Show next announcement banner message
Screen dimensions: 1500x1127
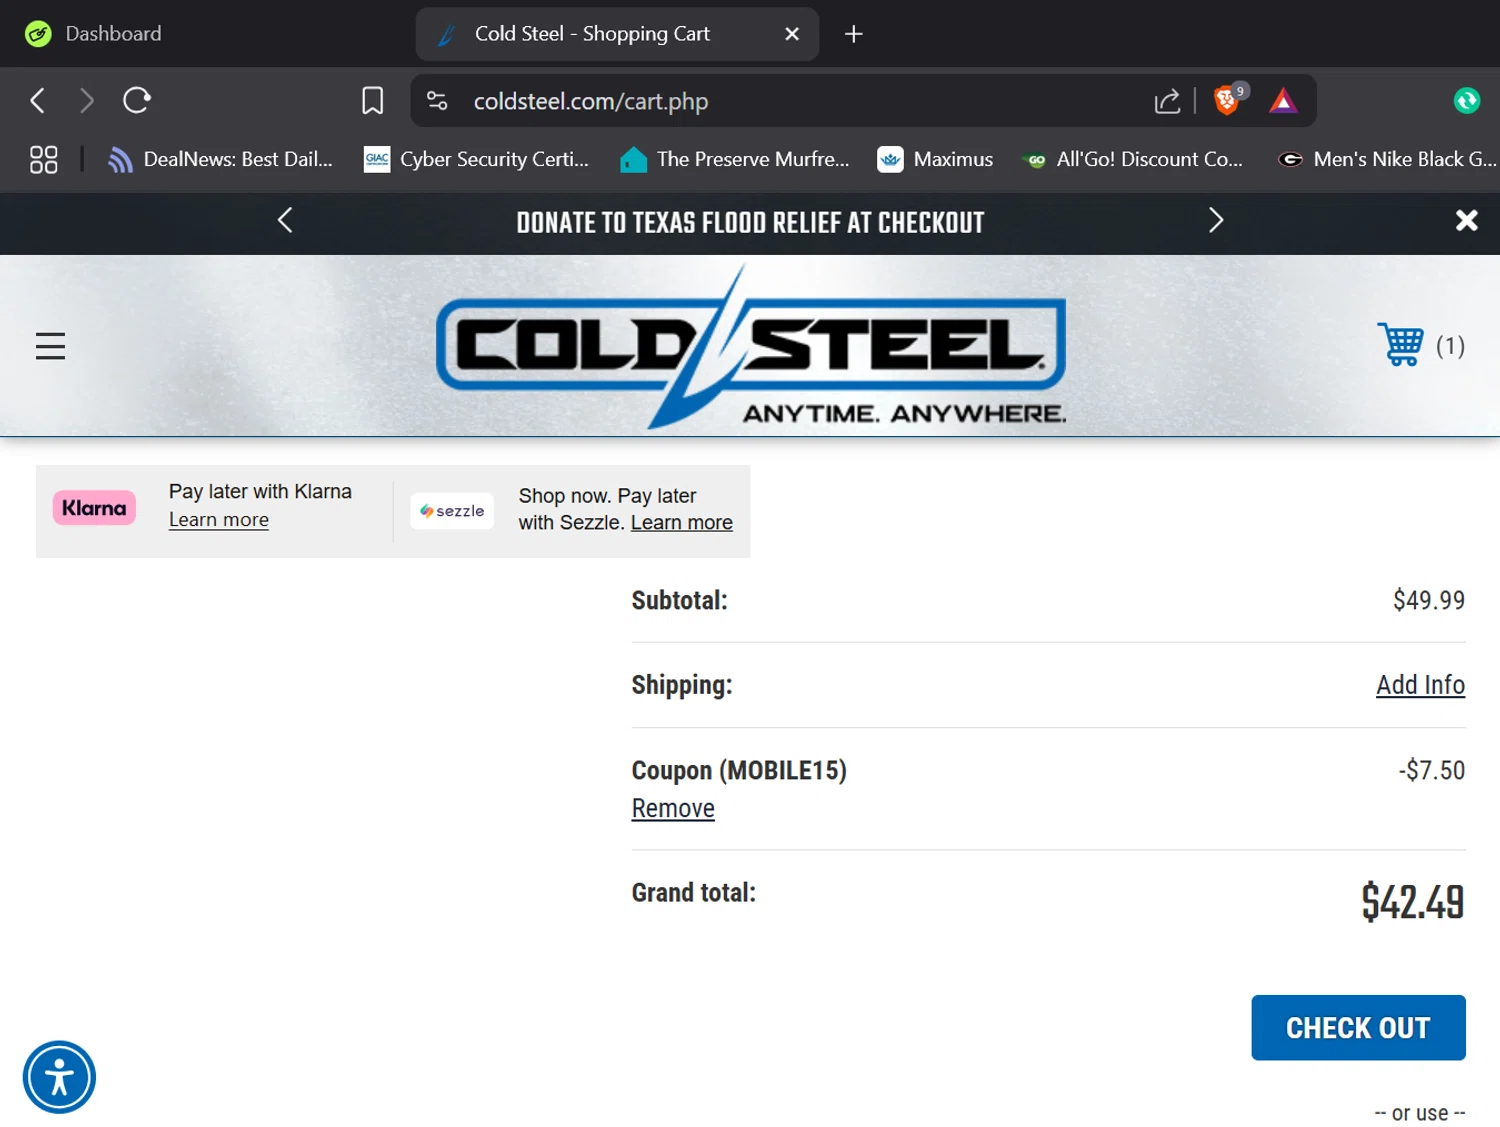click(1216, 220)
